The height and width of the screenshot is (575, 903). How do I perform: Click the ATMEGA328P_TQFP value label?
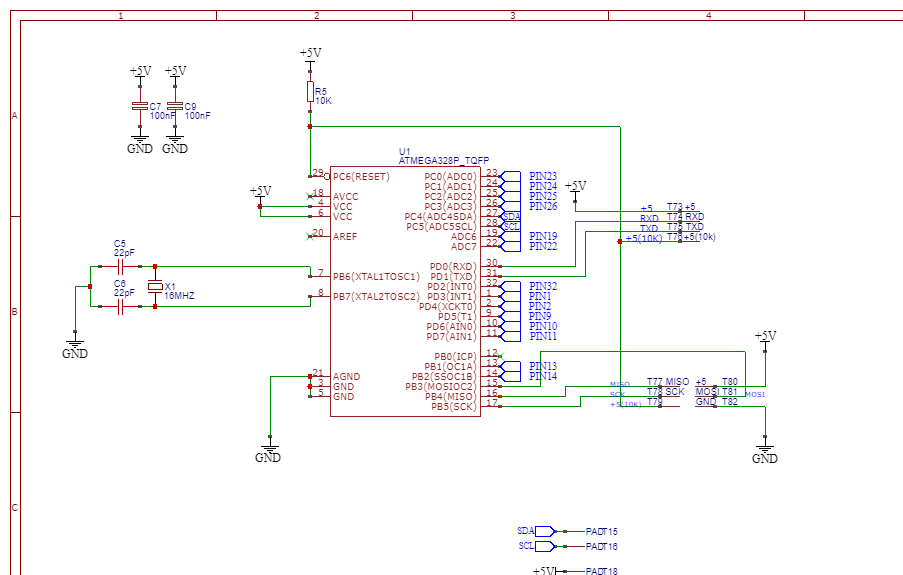click(444, 161)
